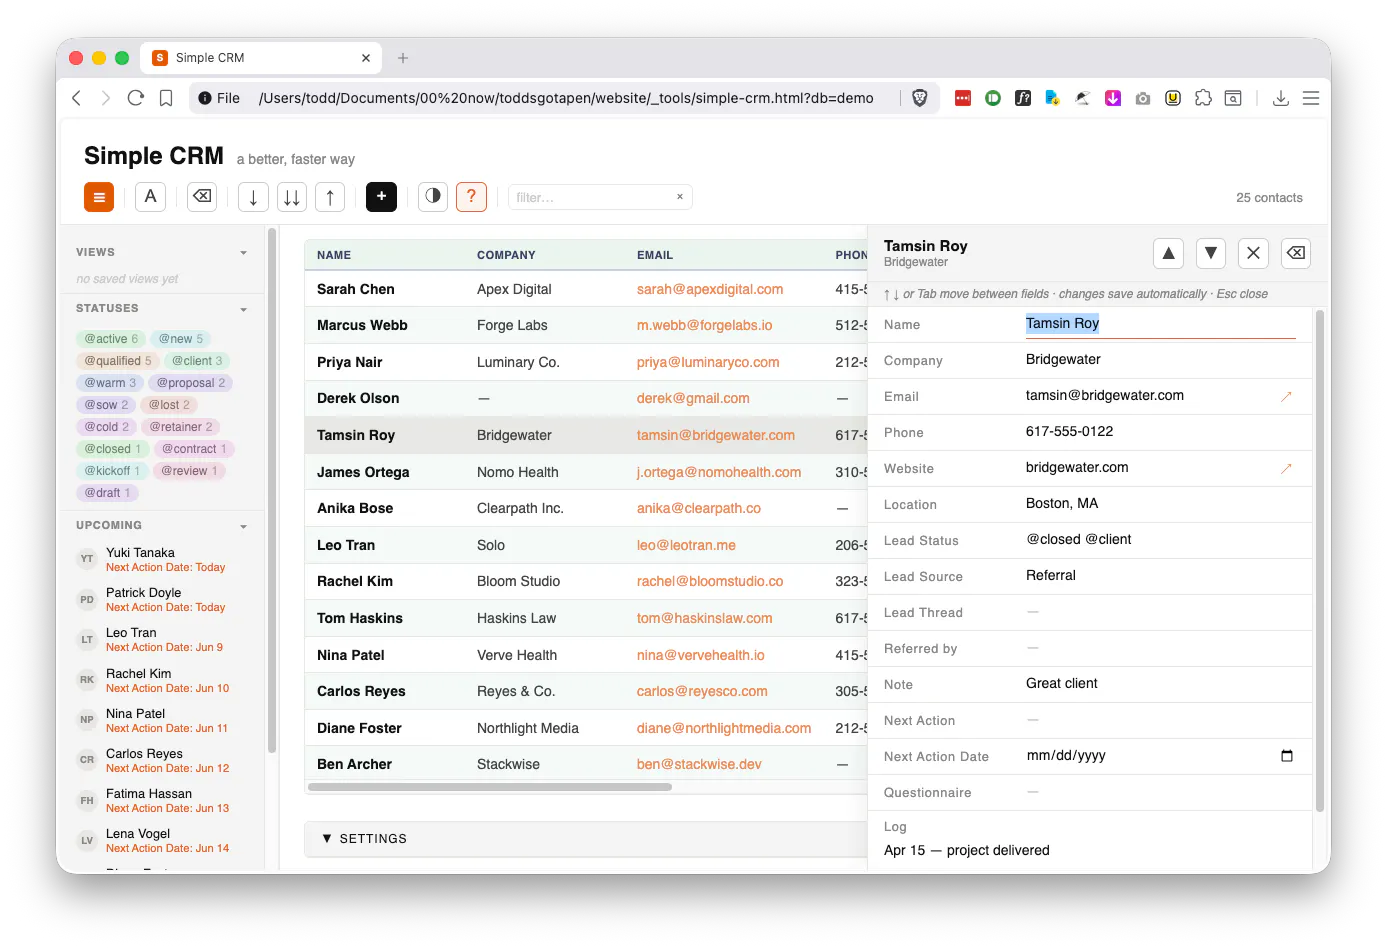Image resolution: width=1387 pixels, height=948 pixels.
Task: Collapse the Upcoming section
Action: pyautogui.click(x=243, y=526)
